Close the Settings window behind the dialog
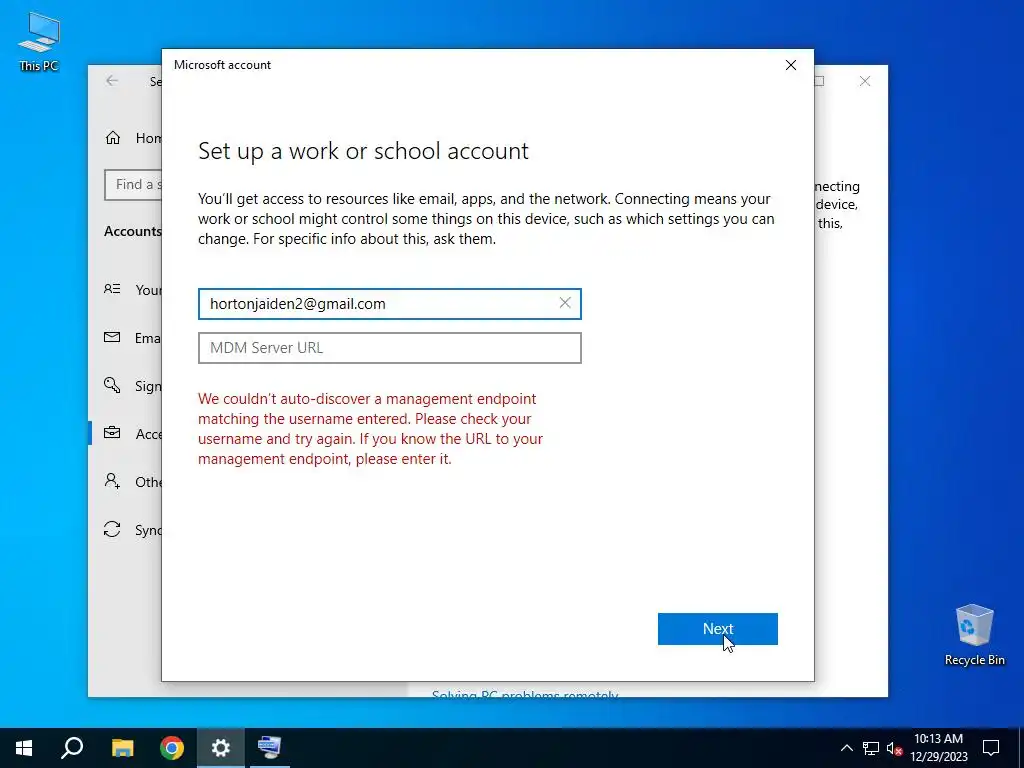The image size is (1024, 768). (x=865, y=81)
